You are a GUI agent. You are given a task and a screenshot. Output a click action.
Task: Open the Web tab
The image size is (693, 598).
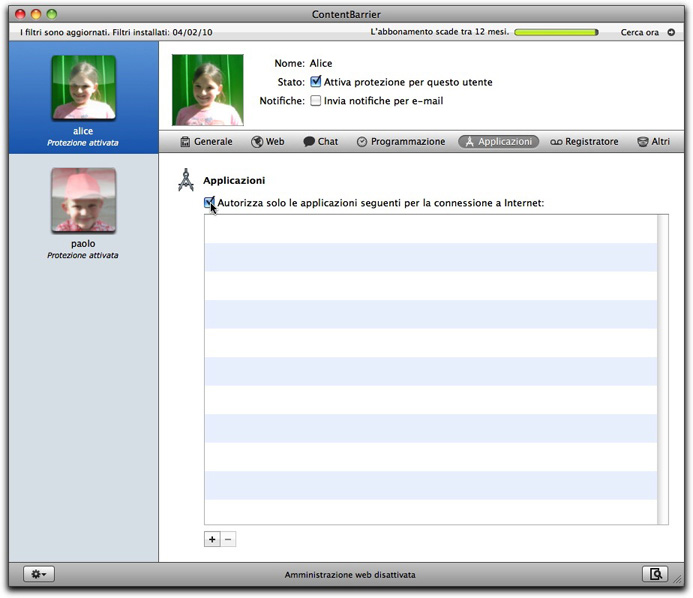coord(268,141)
